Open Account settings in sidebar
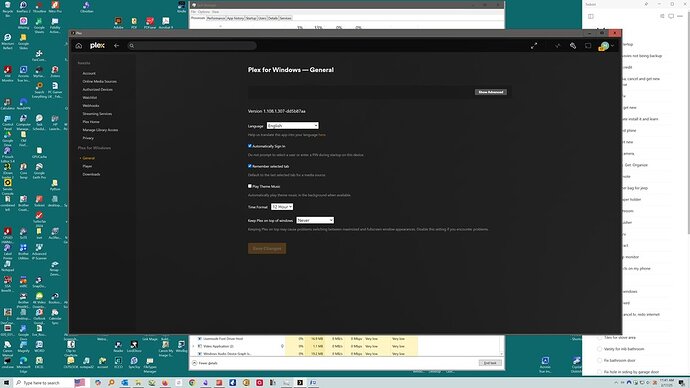690x388 pixels. click(x=89, y=73)
